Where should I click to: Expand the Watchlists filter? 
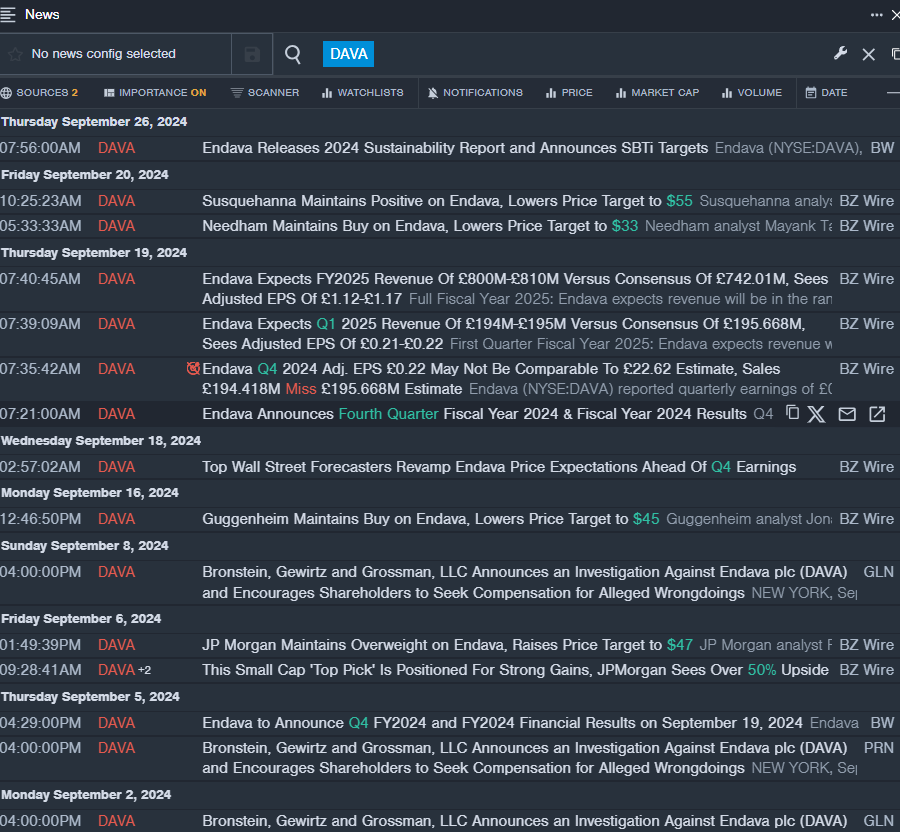coord(362,93)
